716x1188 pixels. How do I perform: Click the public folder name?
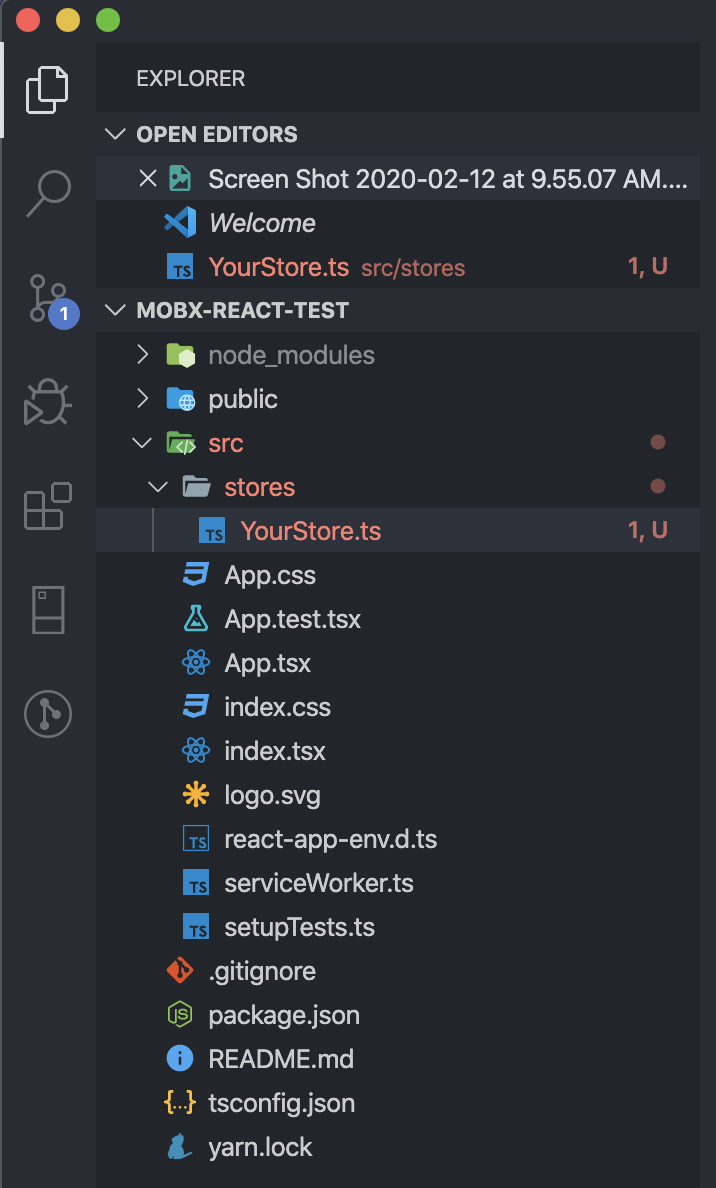(x=243, y=399)
